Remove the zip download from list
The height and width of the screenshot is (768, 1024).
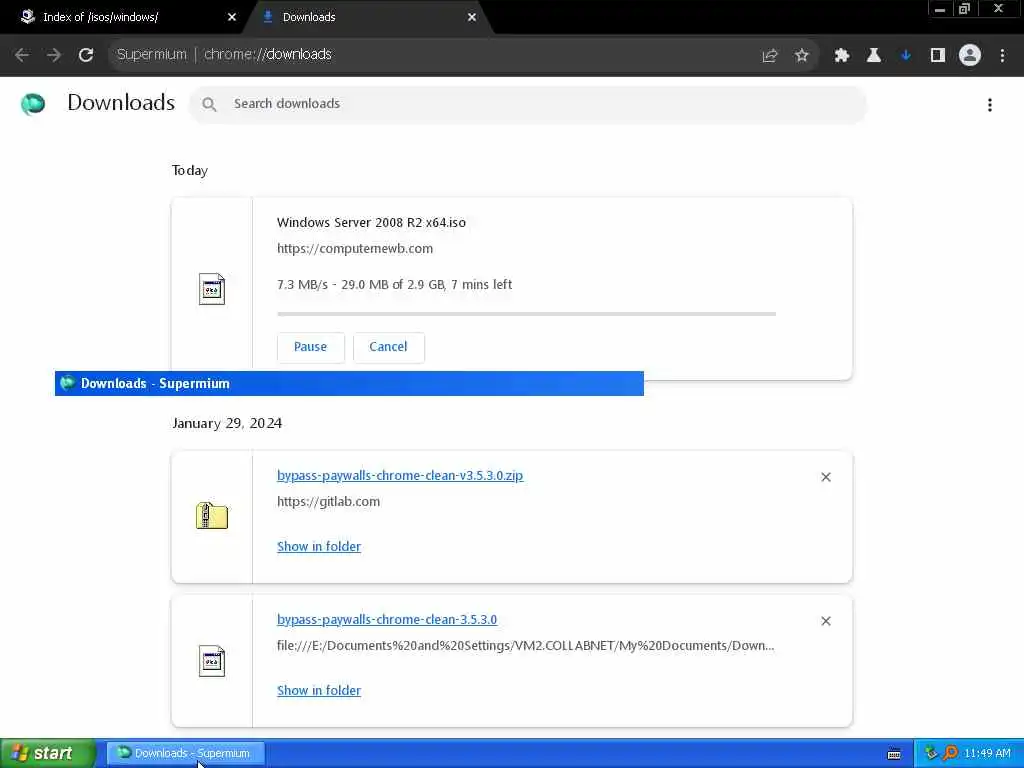coord(826,477)
